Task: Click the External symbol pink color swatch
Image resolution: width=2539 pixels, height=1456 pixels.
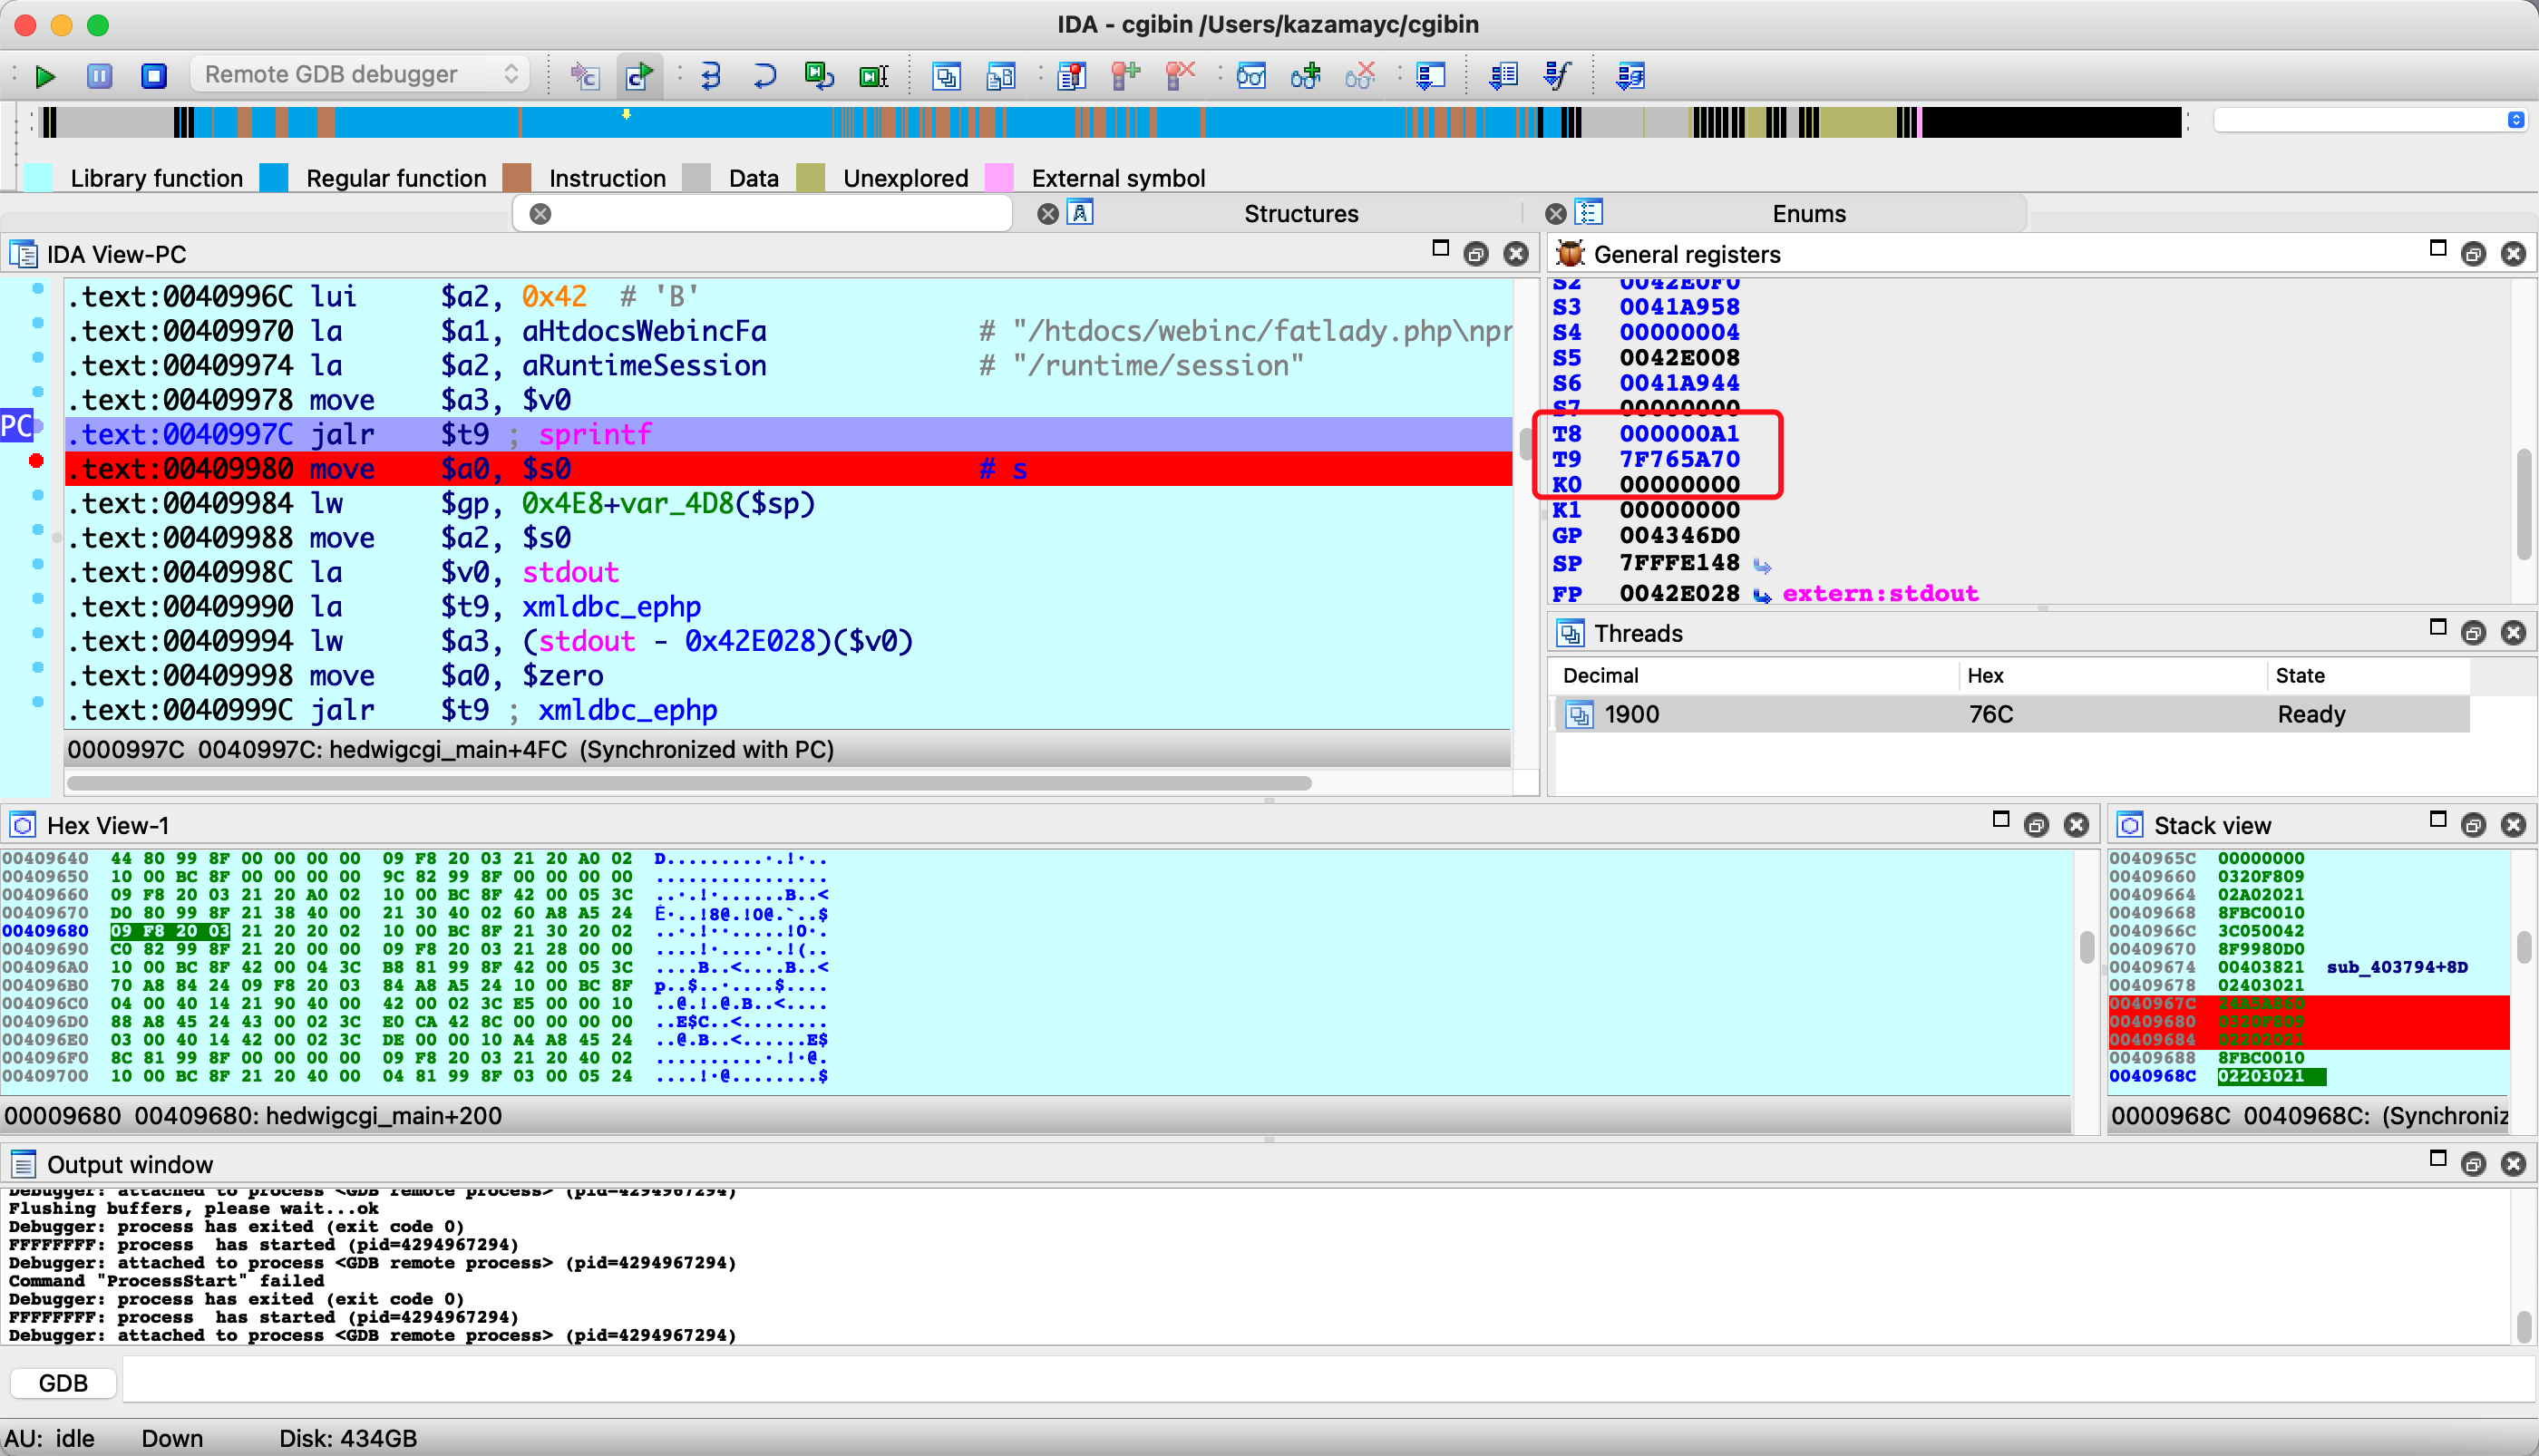Action: tap(998, 178)
